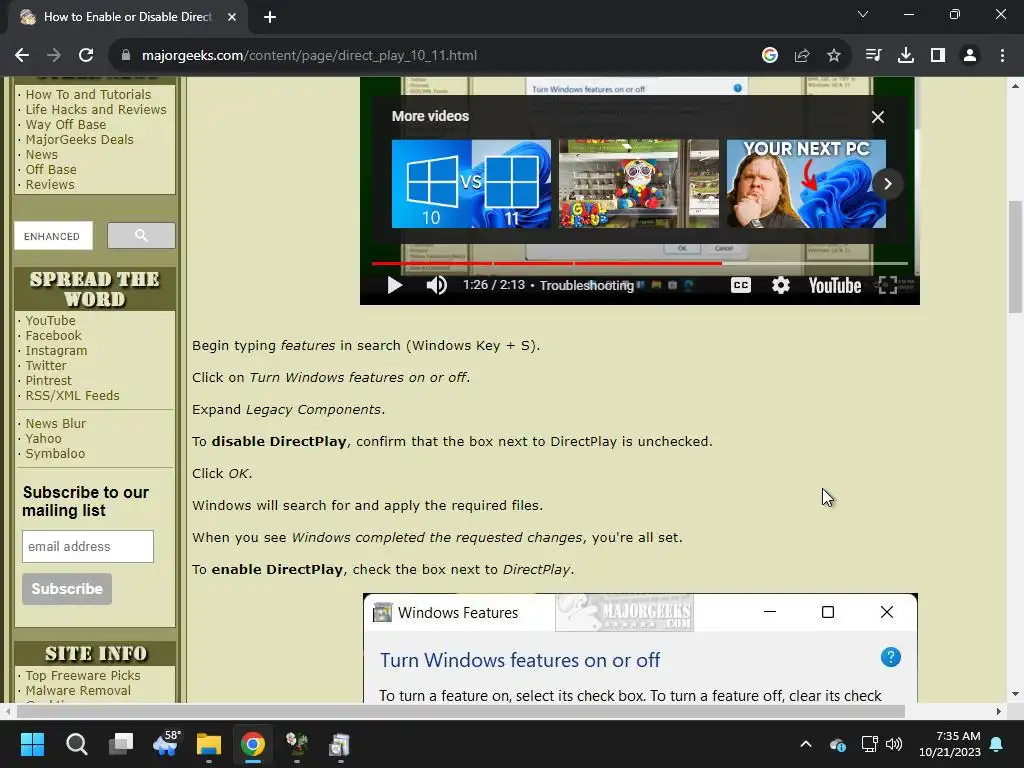1024x768 pixels.
Task: Click the horizontal scrollbar thumb
Action: 461,711
